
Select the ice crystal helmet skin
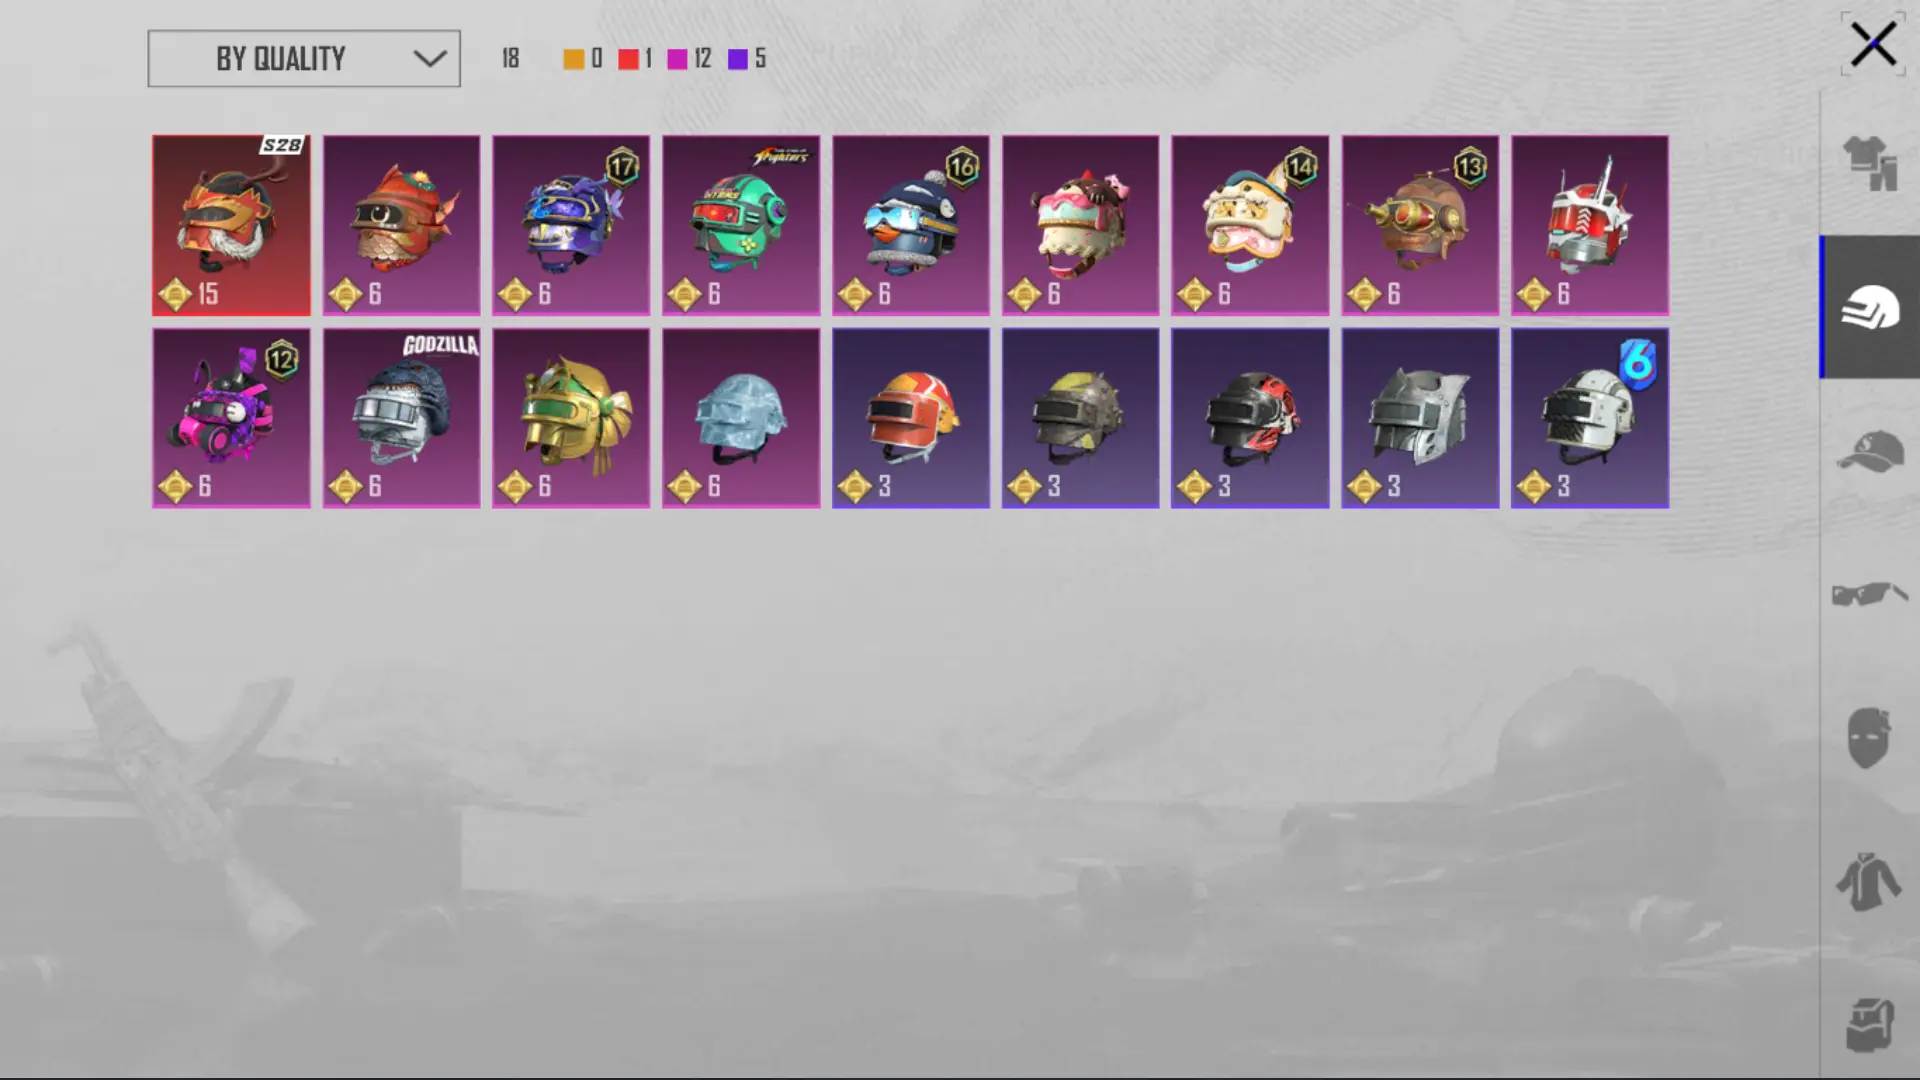click(741, 418)
